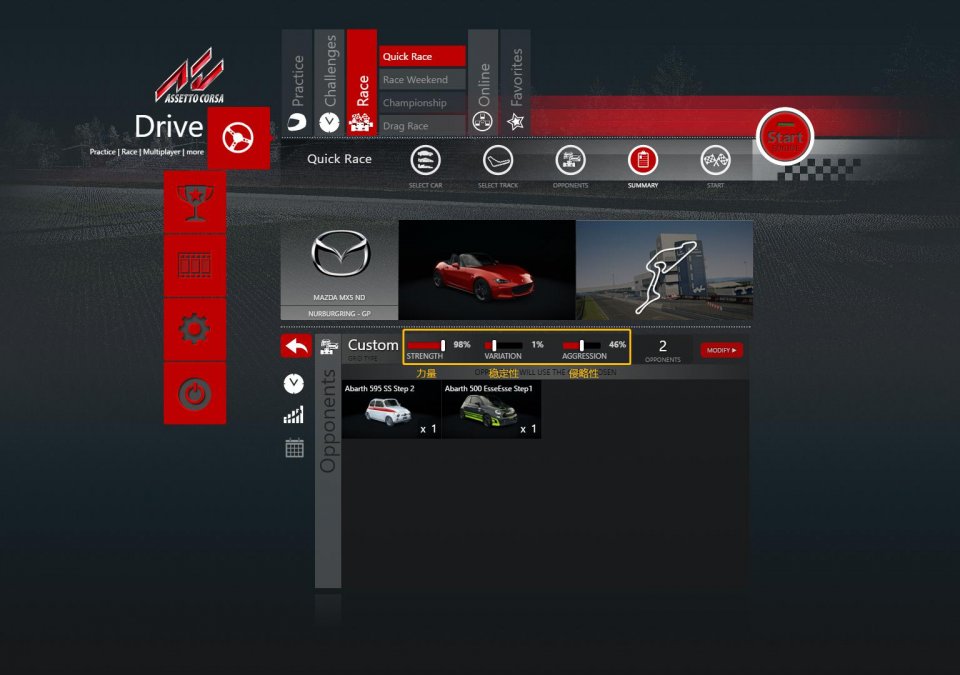Viewport: 960px width, 675px height.
Task: Click the Quick Race section title
Action: point(339,159)
